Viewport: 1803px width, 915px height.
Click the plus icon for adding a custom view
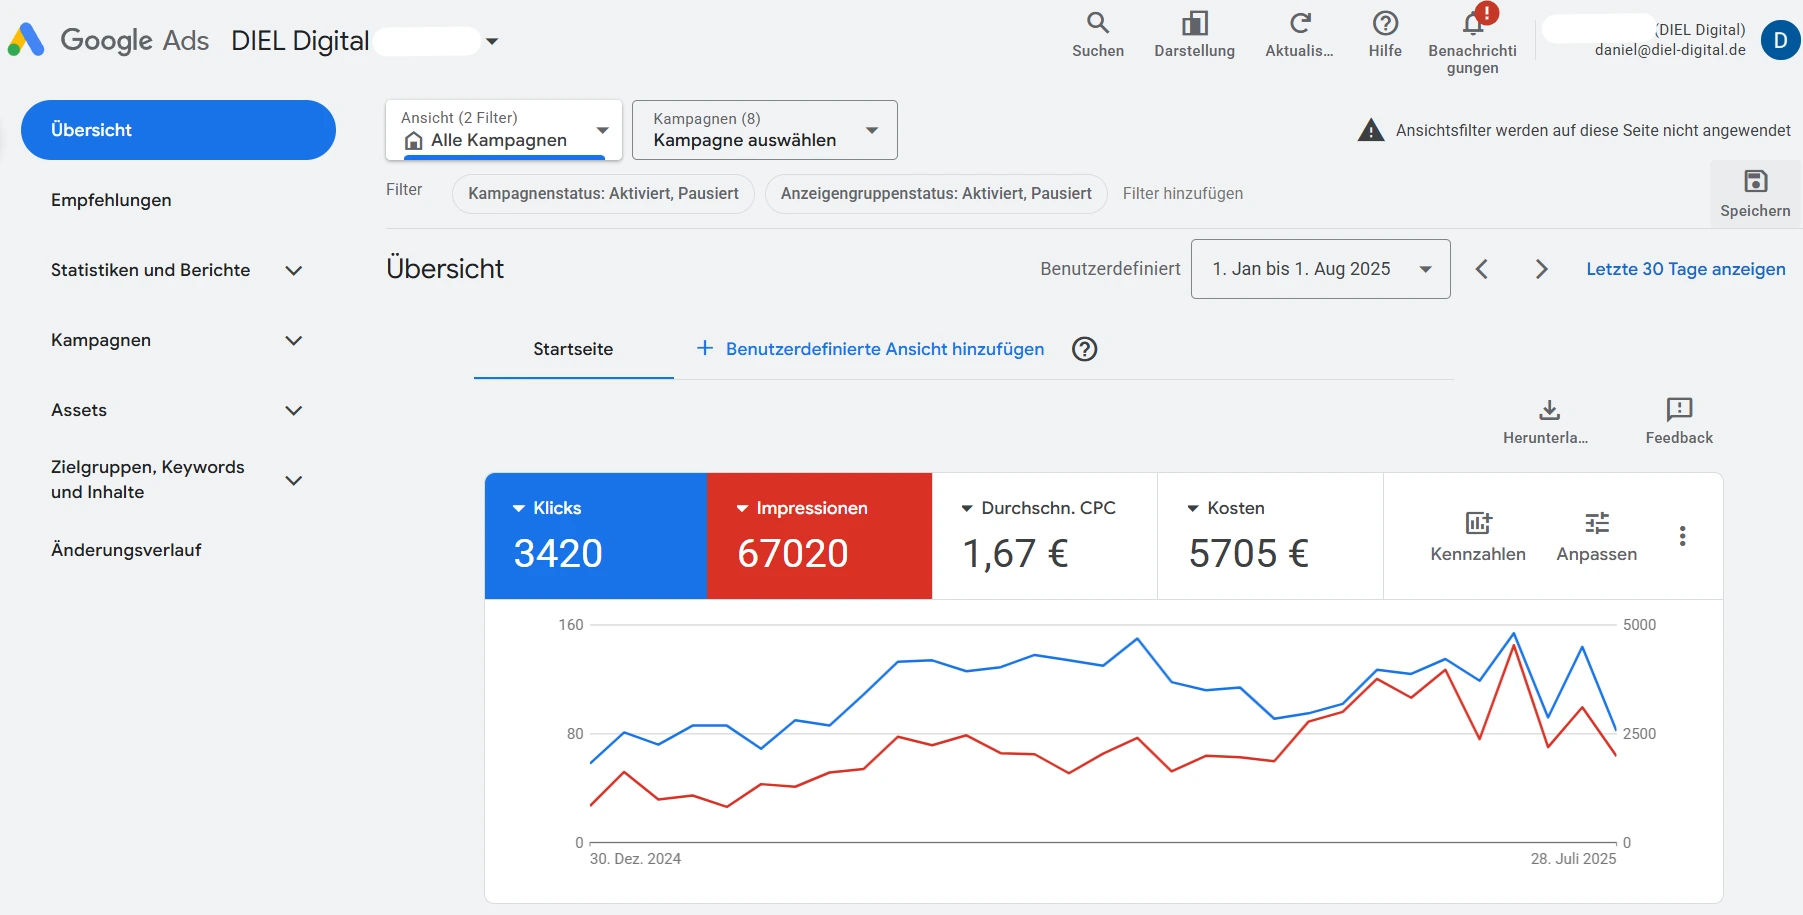click(705, 348)
